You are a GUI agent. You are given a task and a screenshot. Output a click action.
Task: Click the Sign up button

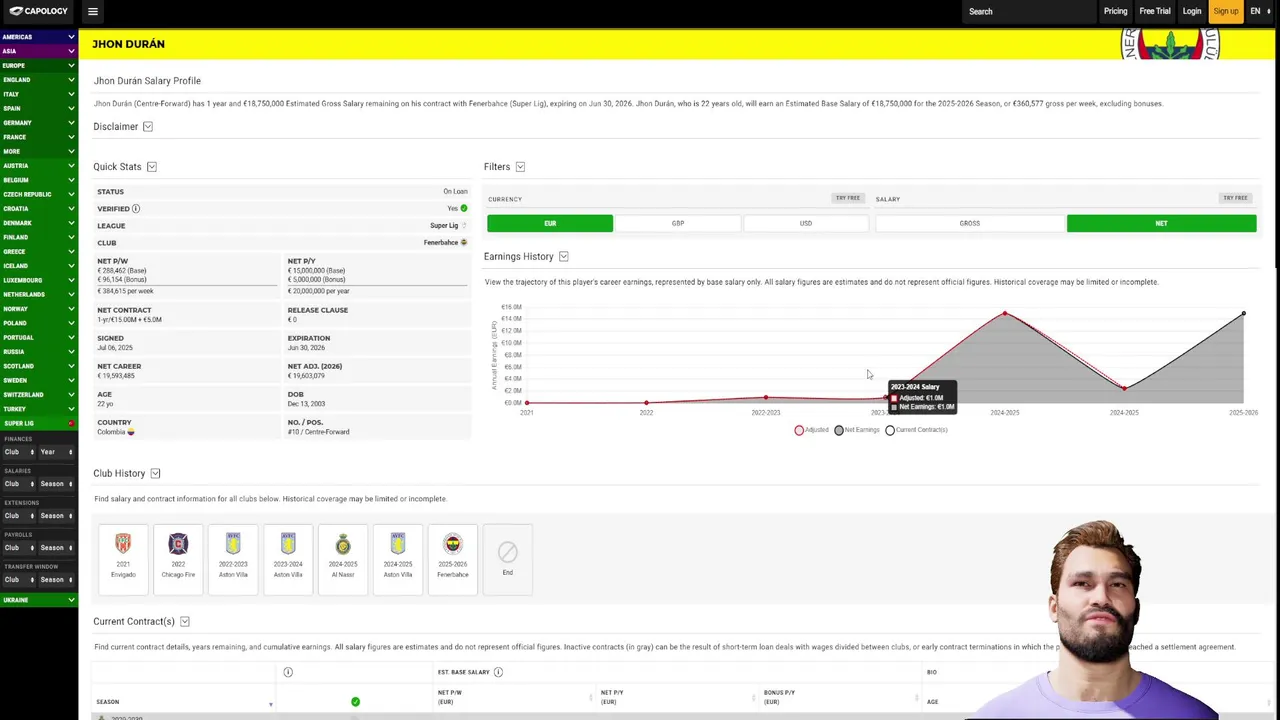click(1226, 11)
